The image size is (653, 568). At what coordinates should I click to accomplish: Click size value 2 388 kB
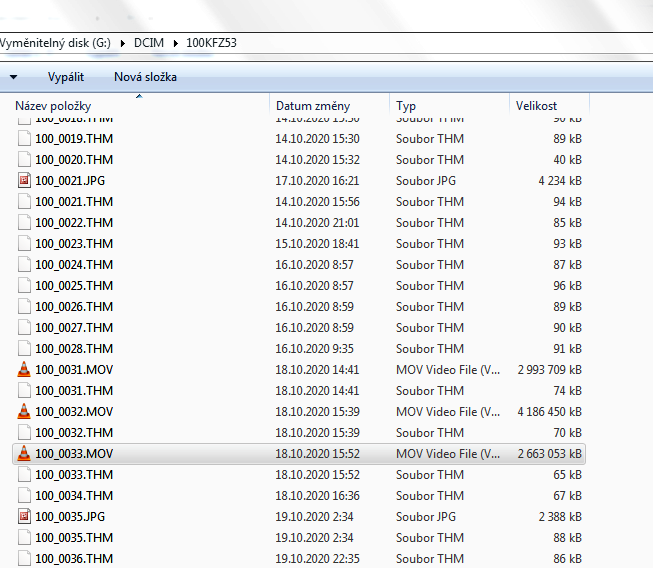pos(560,517)
